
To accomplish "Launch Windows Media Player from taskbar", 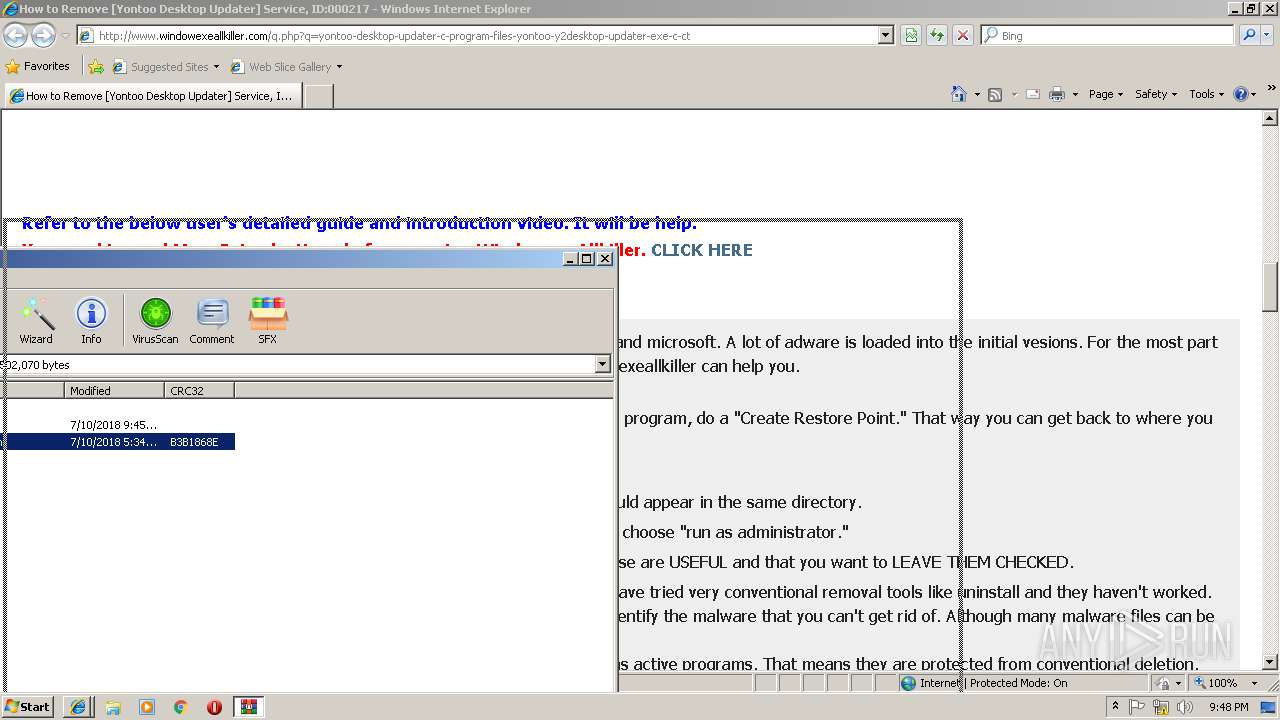I will (x=147, y=707).
